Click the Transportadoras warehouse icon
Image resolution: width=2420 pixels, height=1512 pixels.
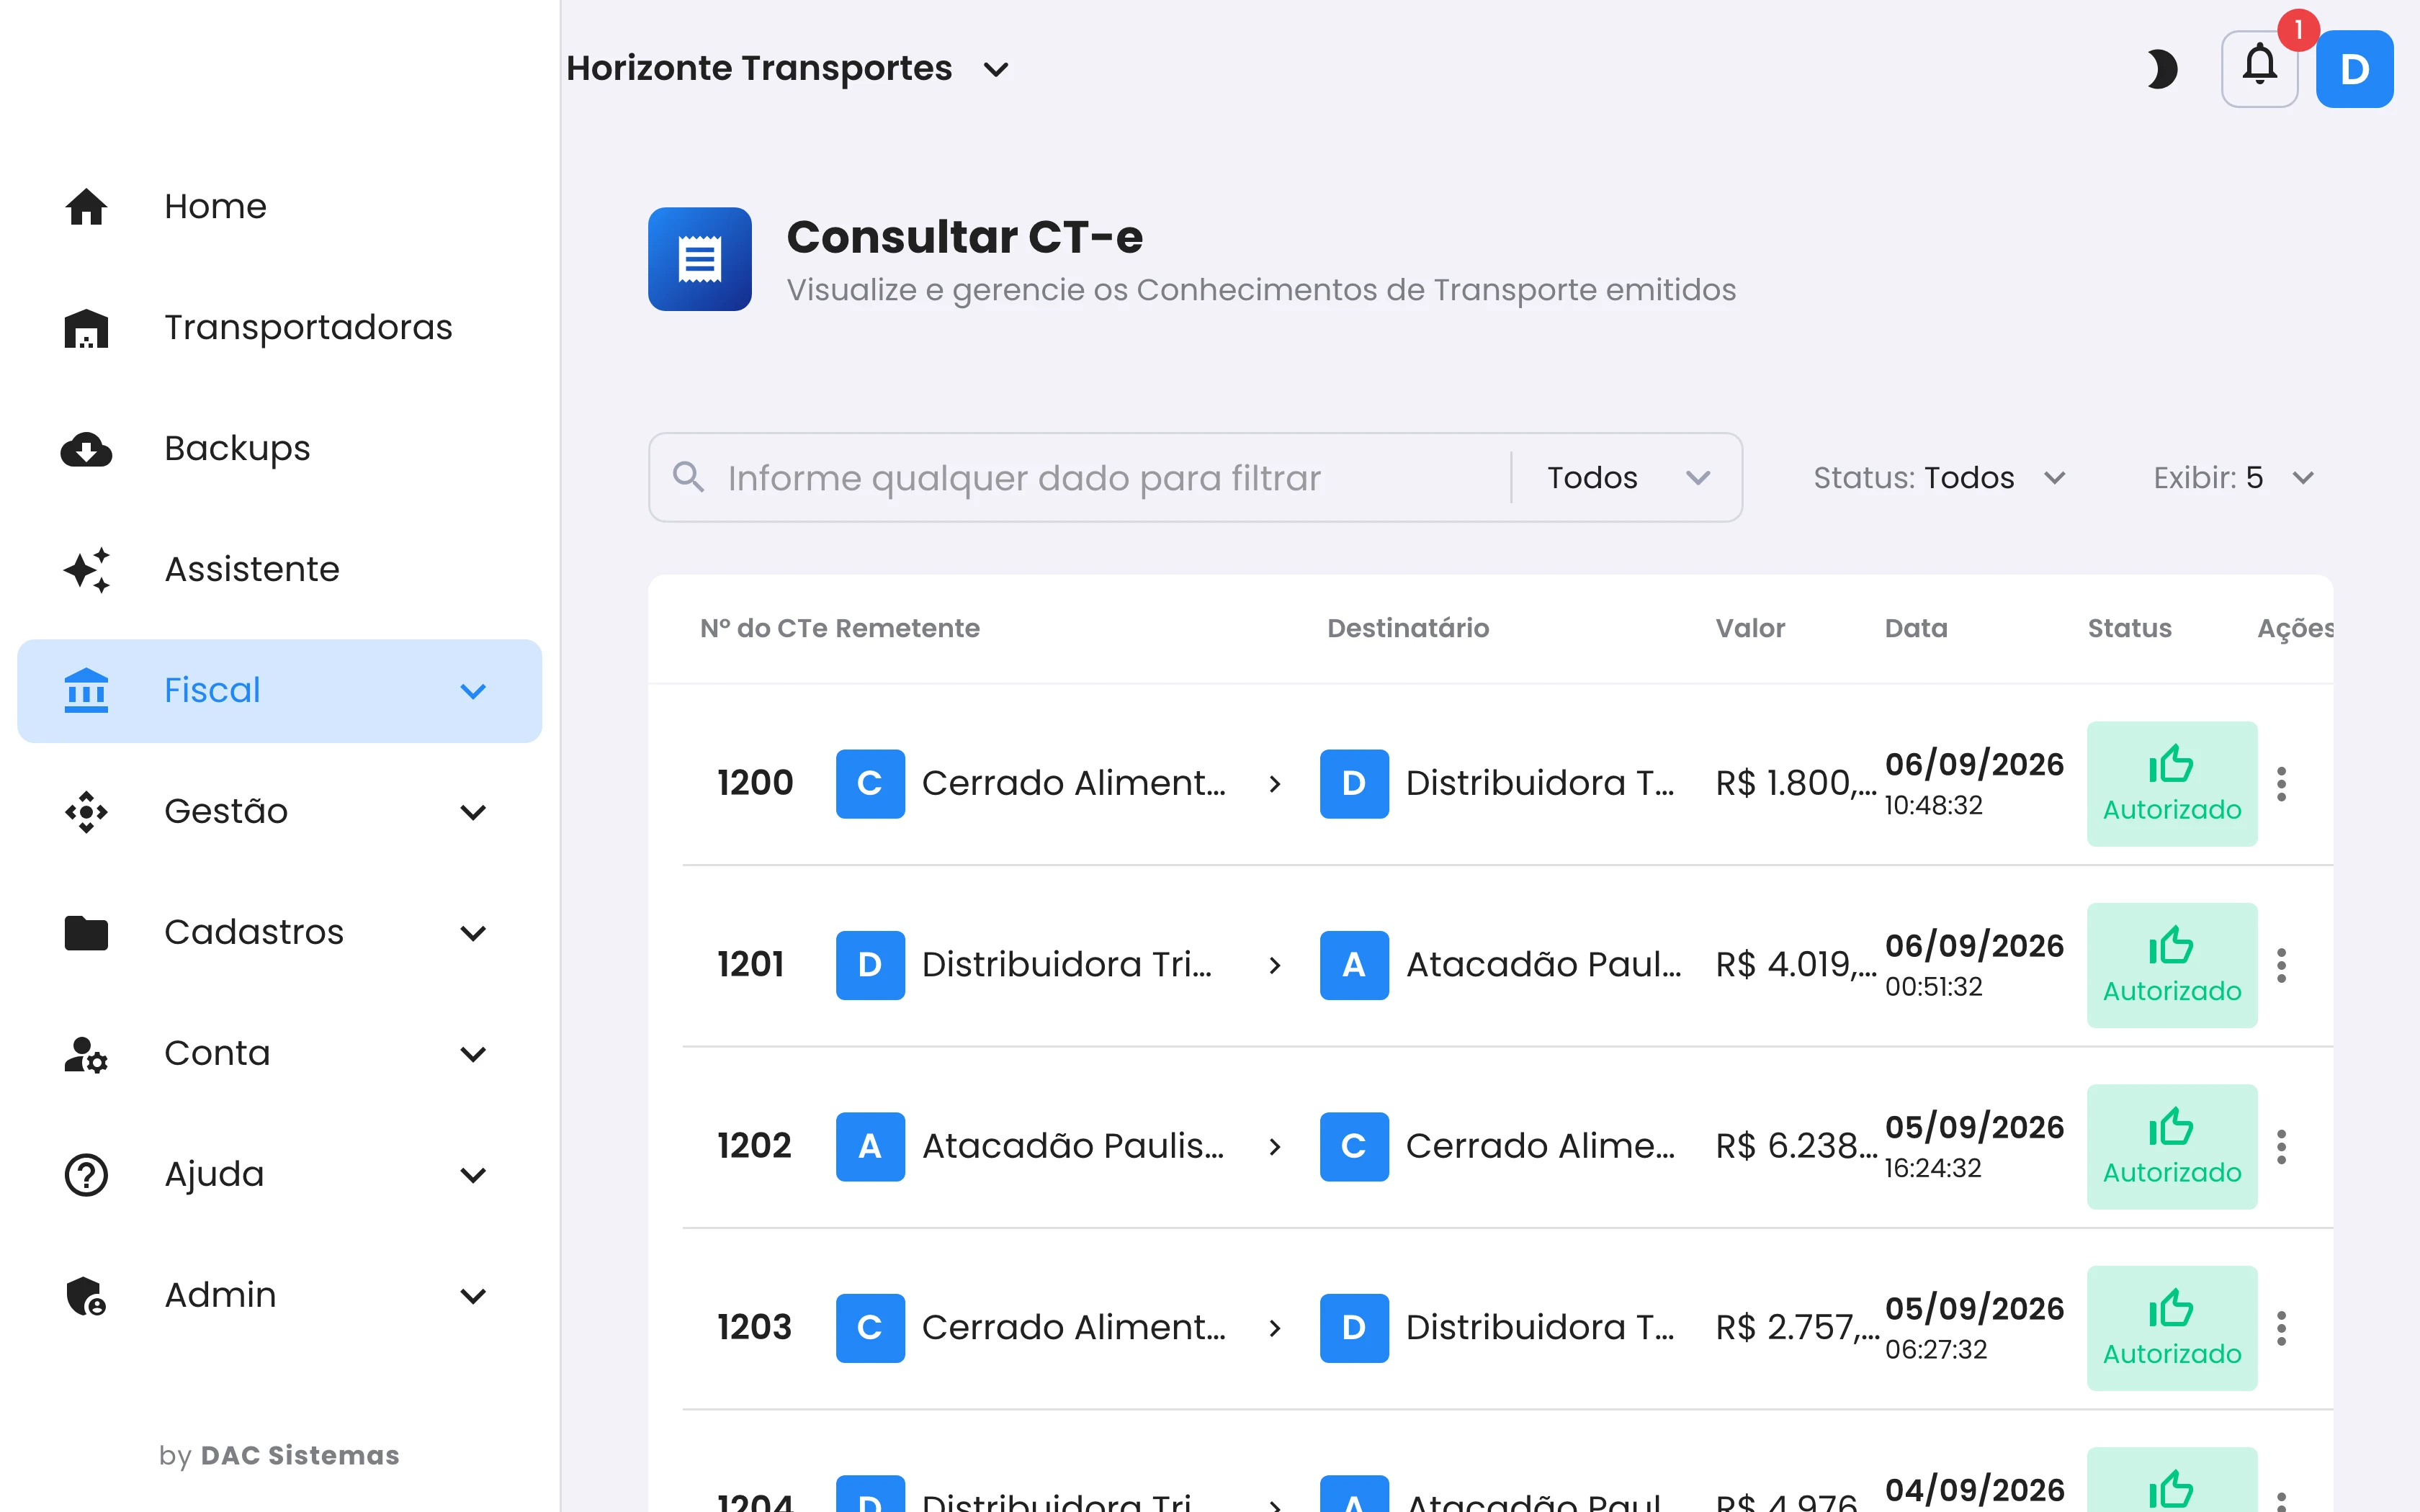pos(86,328)
